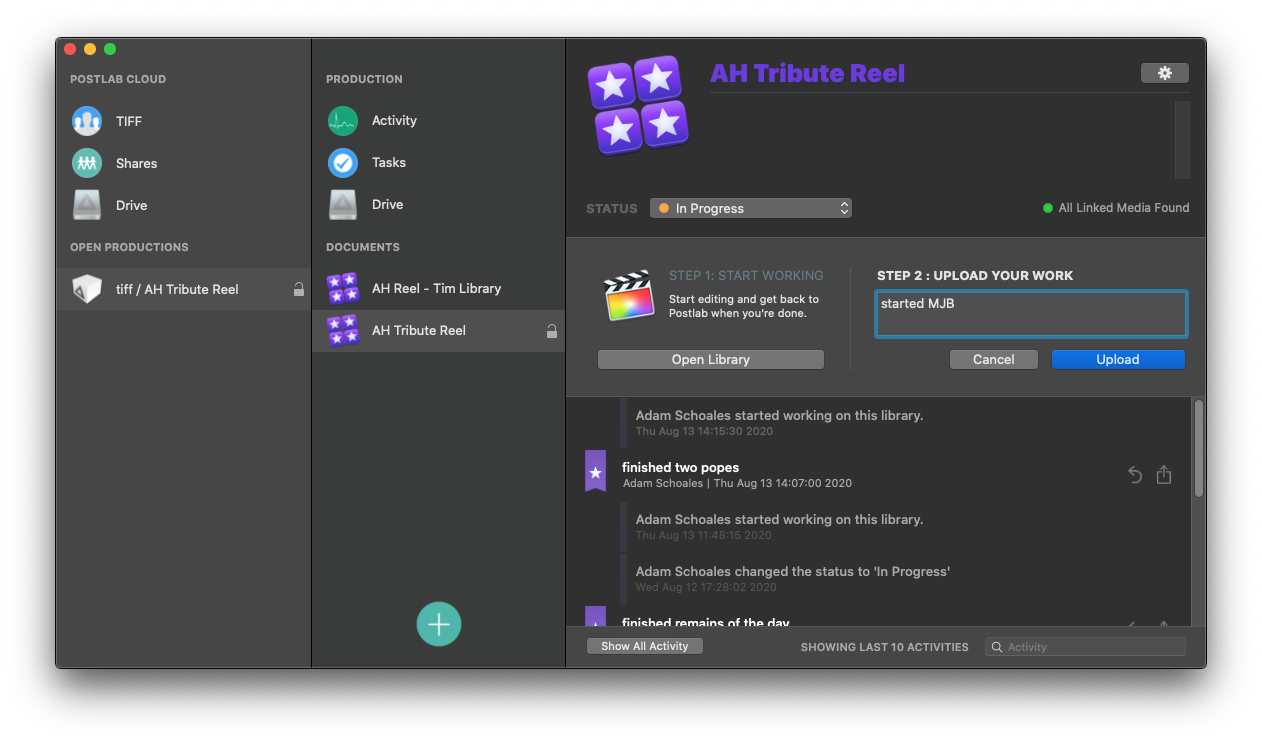The height and width of the screenshot is (742, 1262).
Task: Select tiff / AH Tribute Reel production
Action: click(183, 289)
